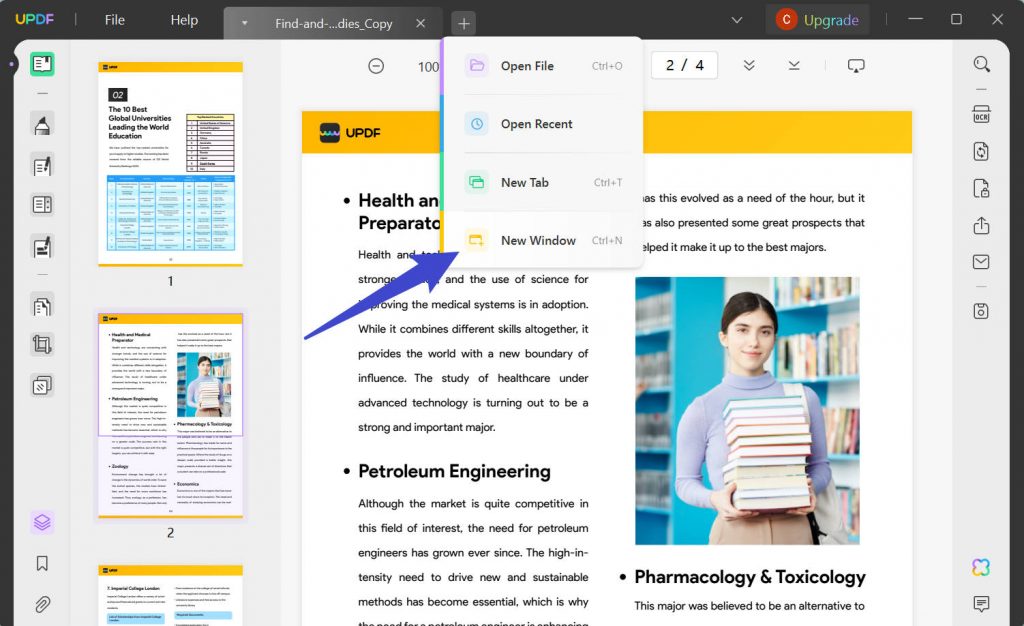Open the Share panel icon

click(980, 226)
